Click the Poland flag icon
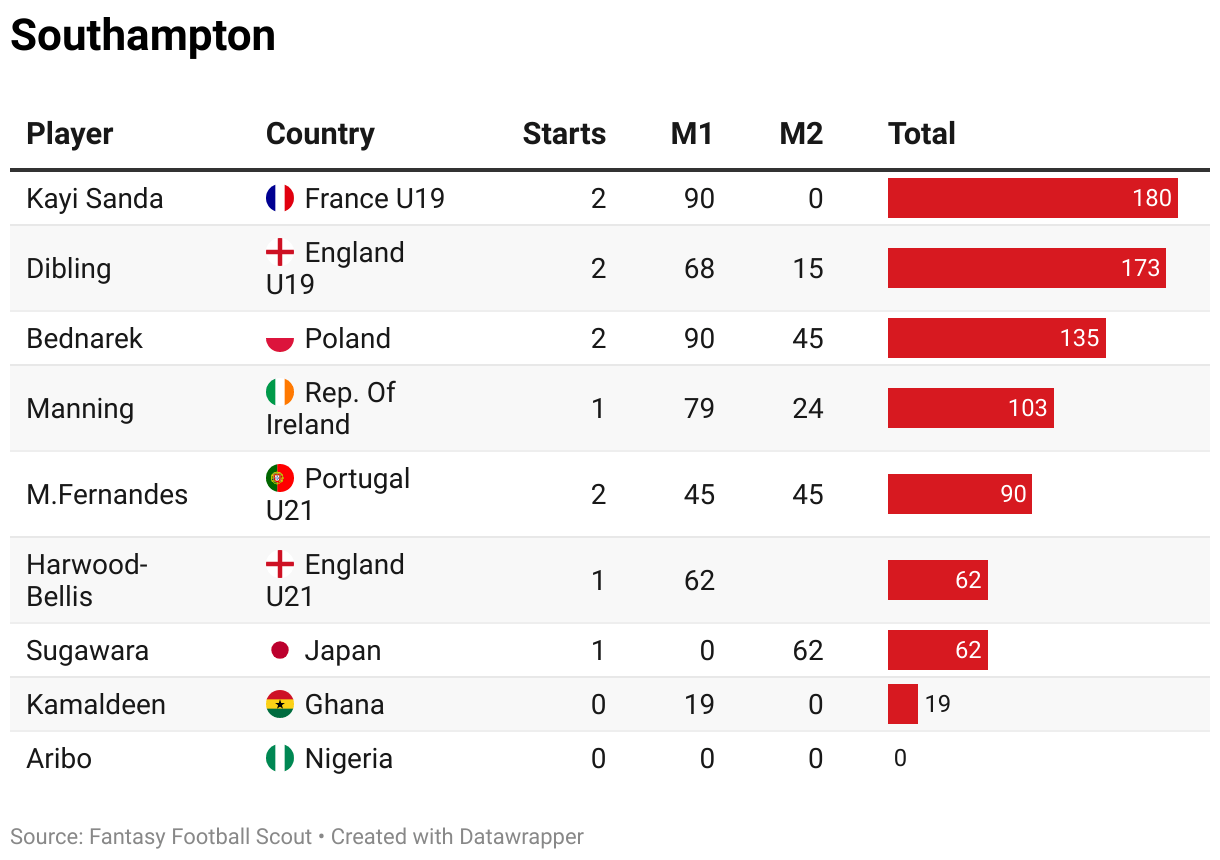 (280, 339)
